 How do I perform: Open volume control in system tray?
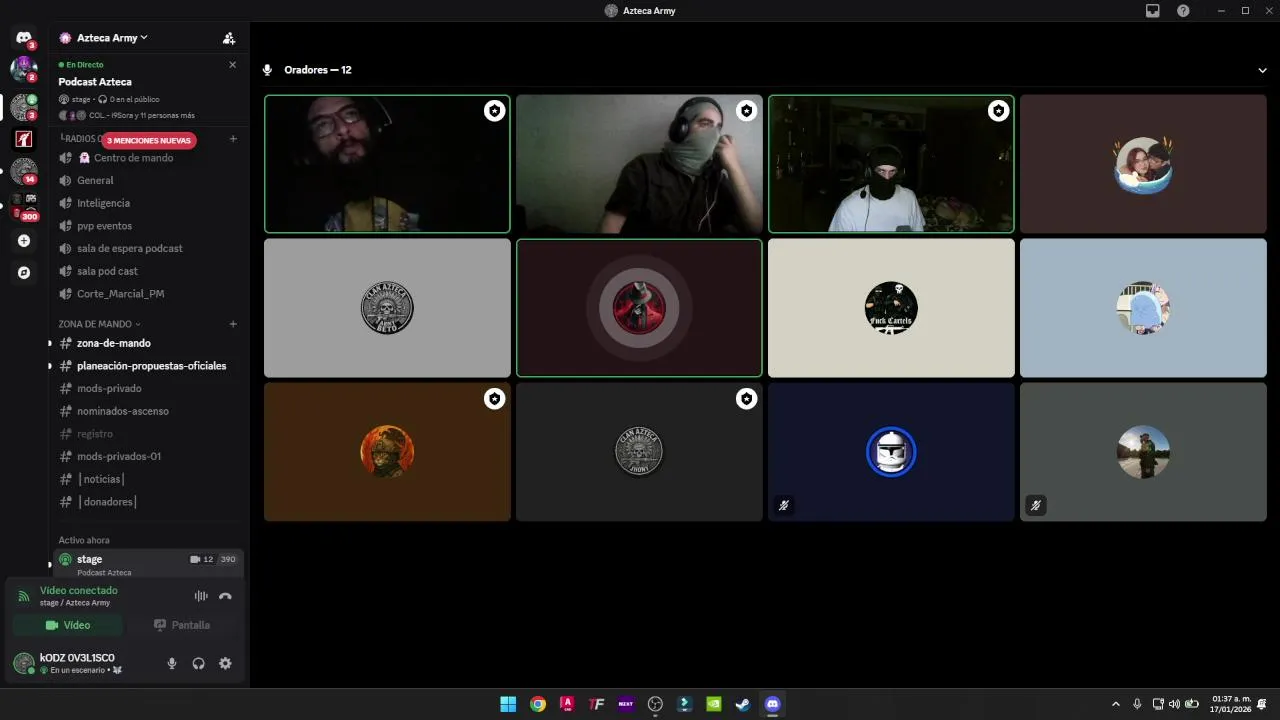tap(1174, 704)
